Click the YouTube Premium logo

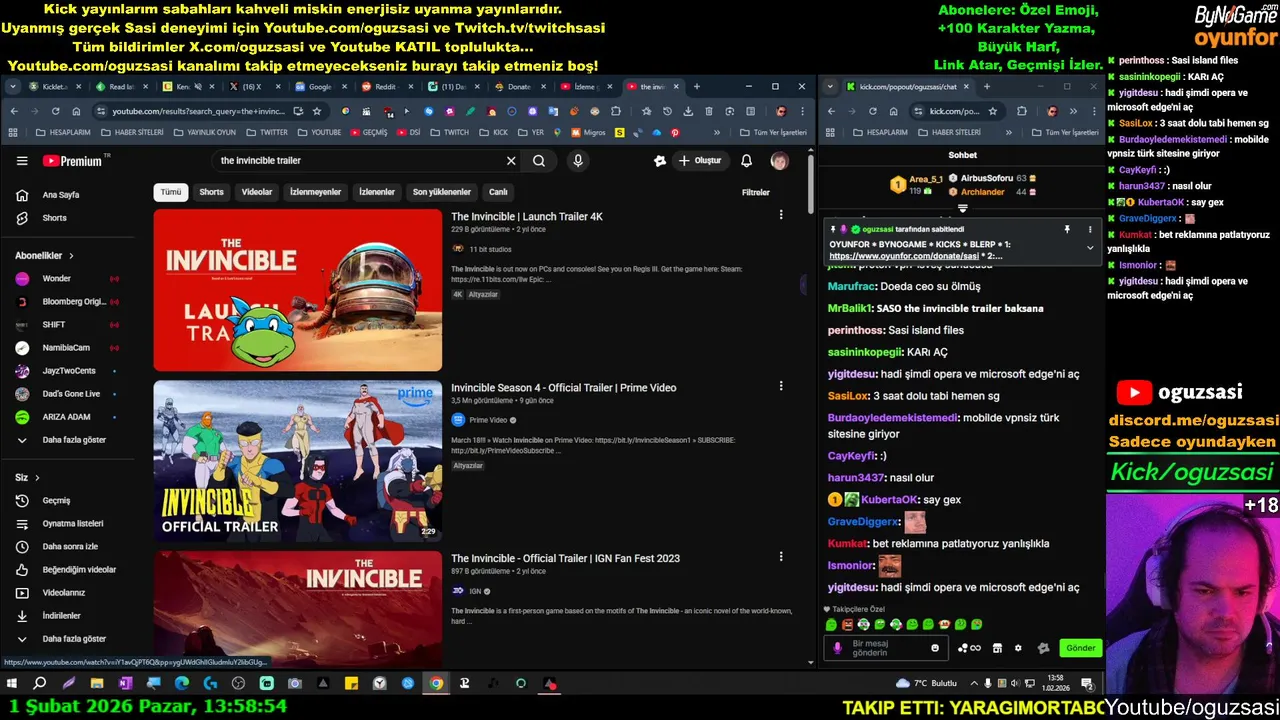(x=72, y=161)
